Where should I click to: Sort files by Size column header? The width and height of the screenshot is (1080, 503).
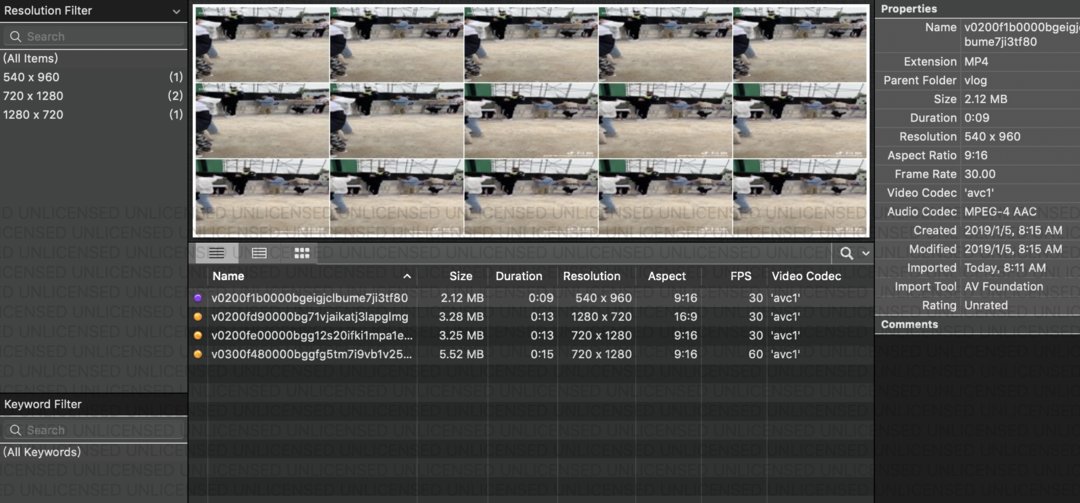point(460,276)
